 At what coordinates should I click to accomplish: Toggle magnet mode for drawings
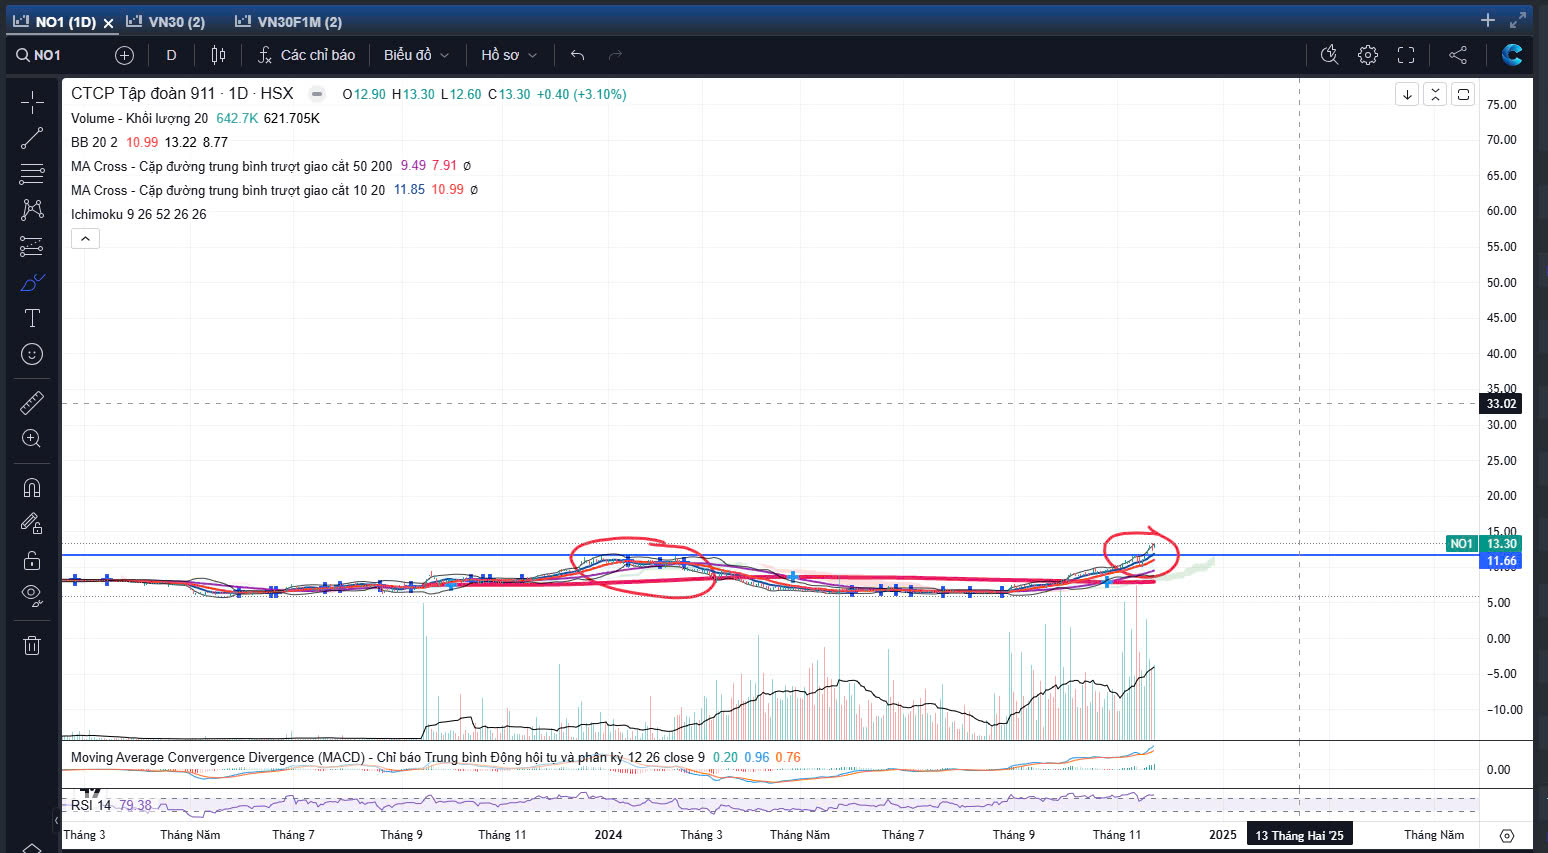click(32, 487)
